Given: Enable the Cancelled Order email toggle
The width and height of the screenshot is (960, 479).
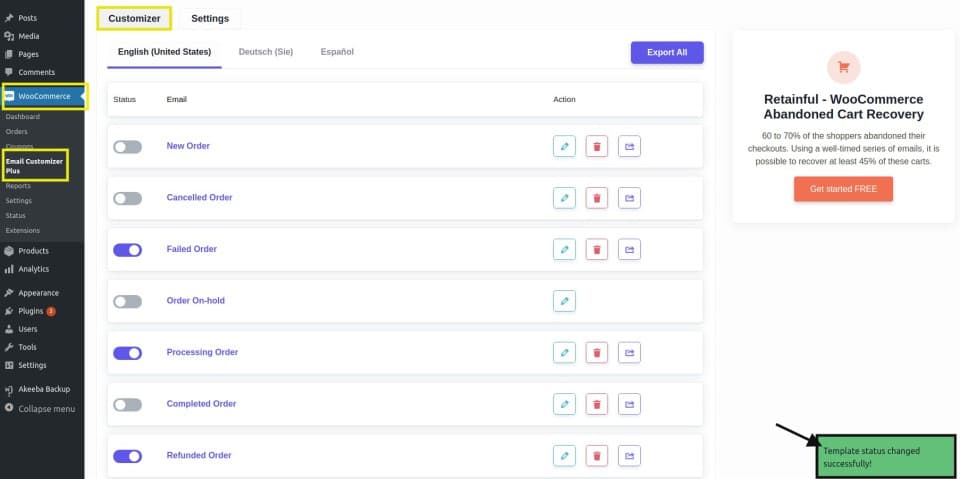Looking at the screenshot, I should click(127, 198).
